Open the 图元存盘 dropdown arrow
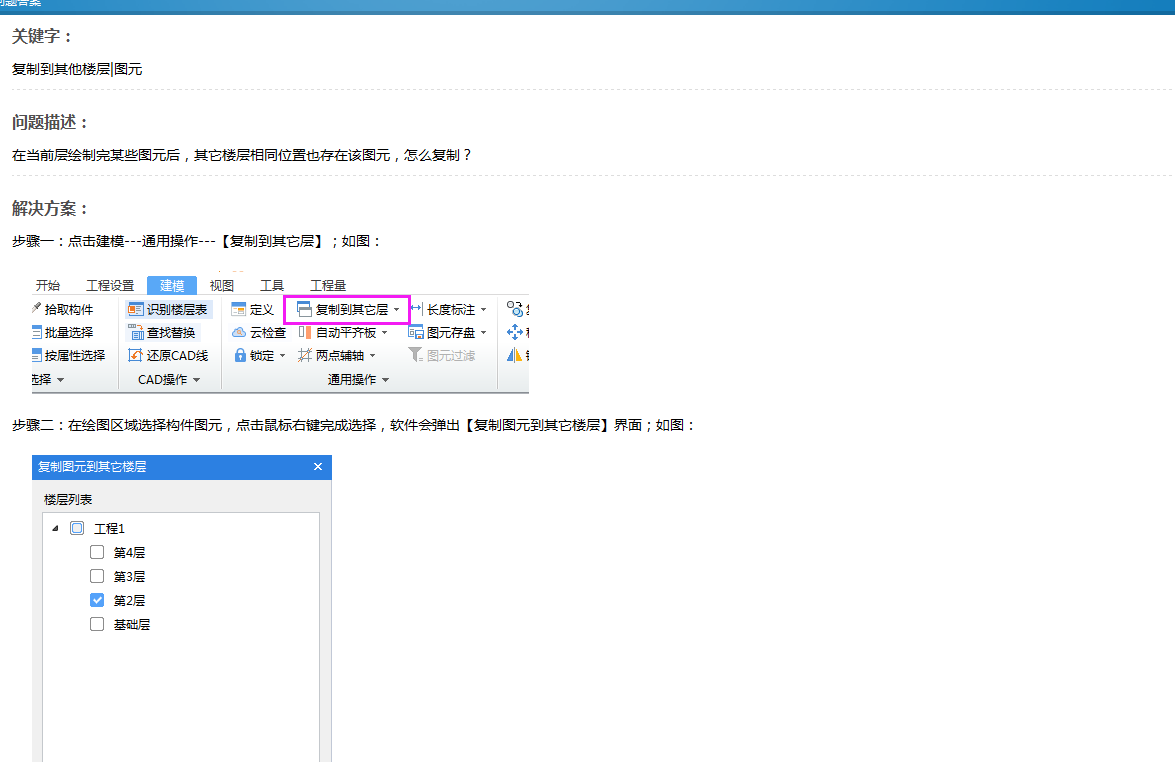Viewport: 1175px width, 762px height. 483,333
